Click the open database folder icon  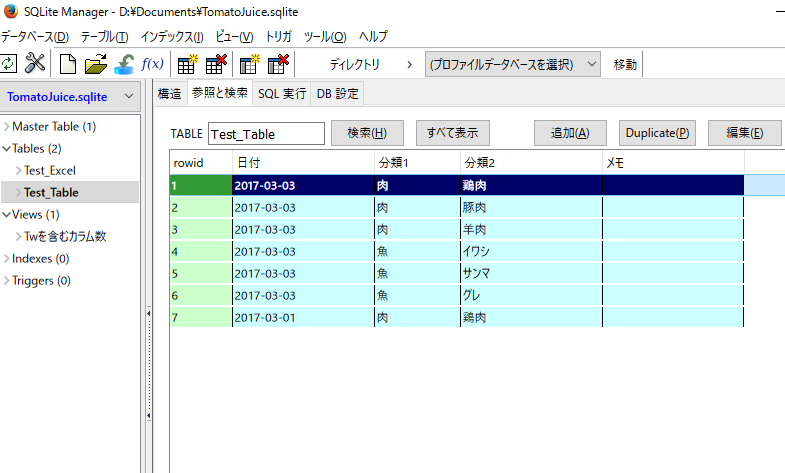(96, 64)
